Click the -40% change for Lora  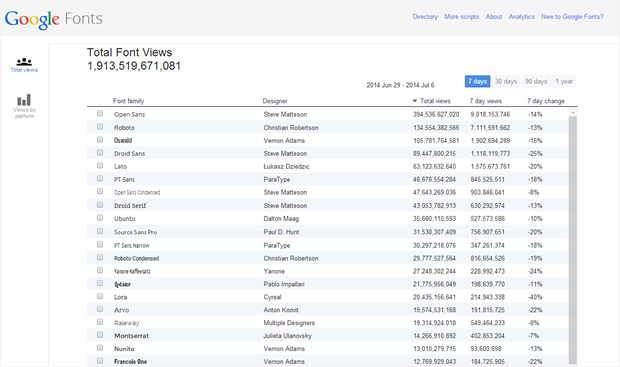tap(535, 297)
